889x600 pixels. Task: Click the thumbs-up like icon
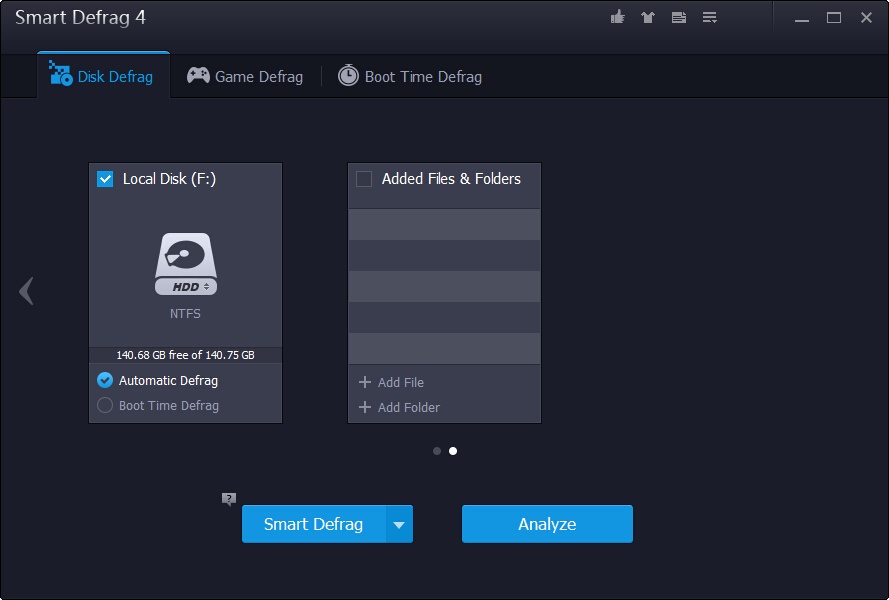pos(617,17)
